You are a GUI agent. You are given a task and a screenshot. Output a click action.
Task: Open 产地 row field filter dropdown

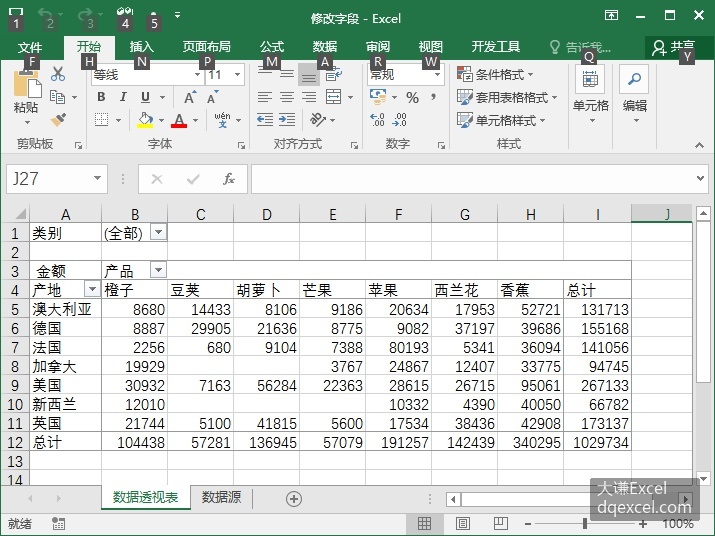[x=92, y=289]
